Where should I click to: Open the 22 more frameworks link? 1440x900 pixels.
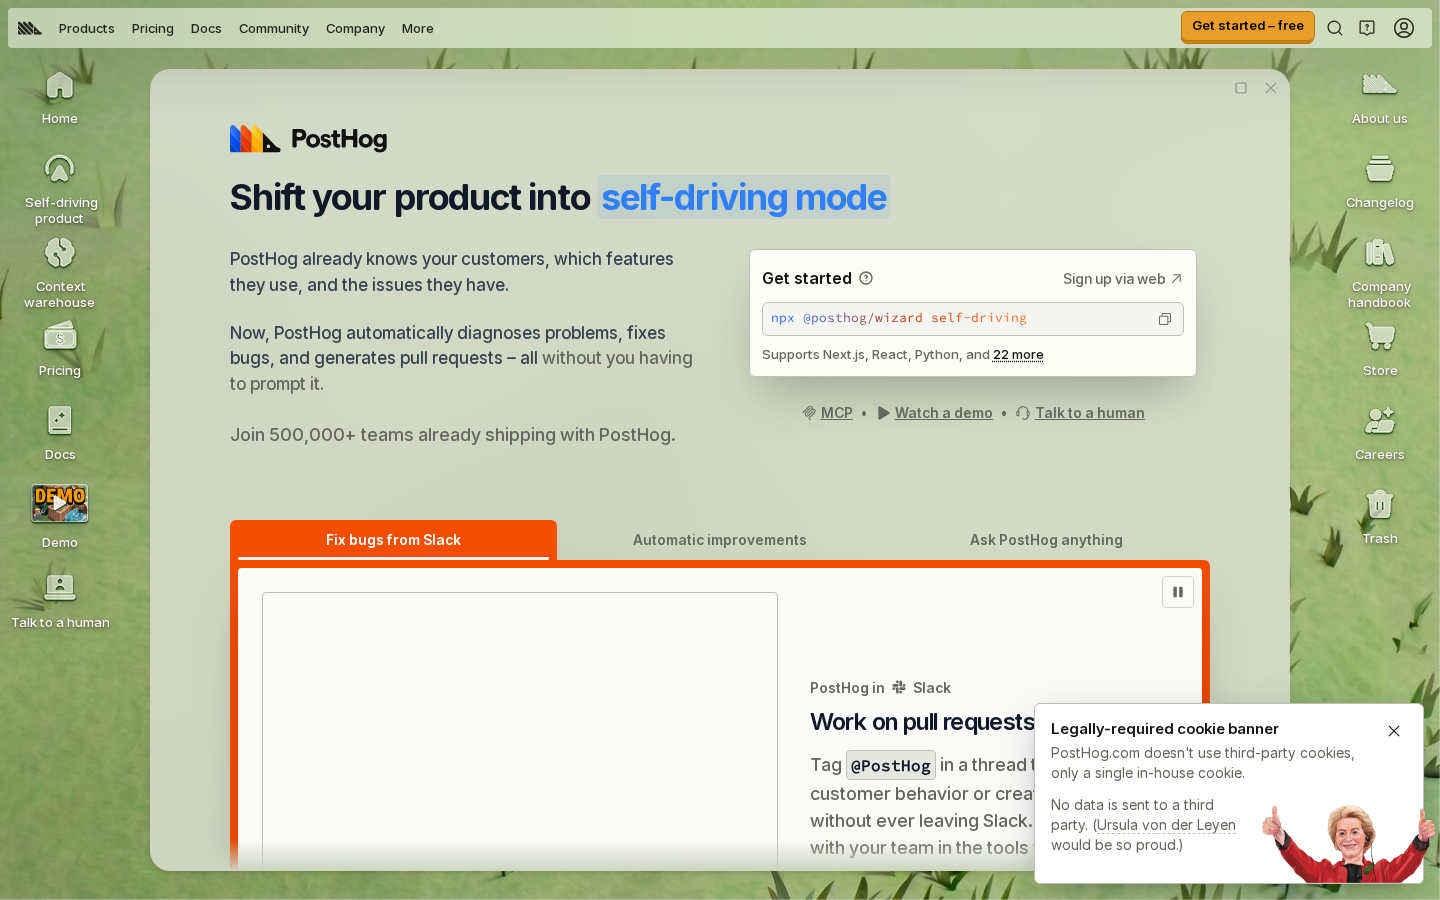point(1018,355)
